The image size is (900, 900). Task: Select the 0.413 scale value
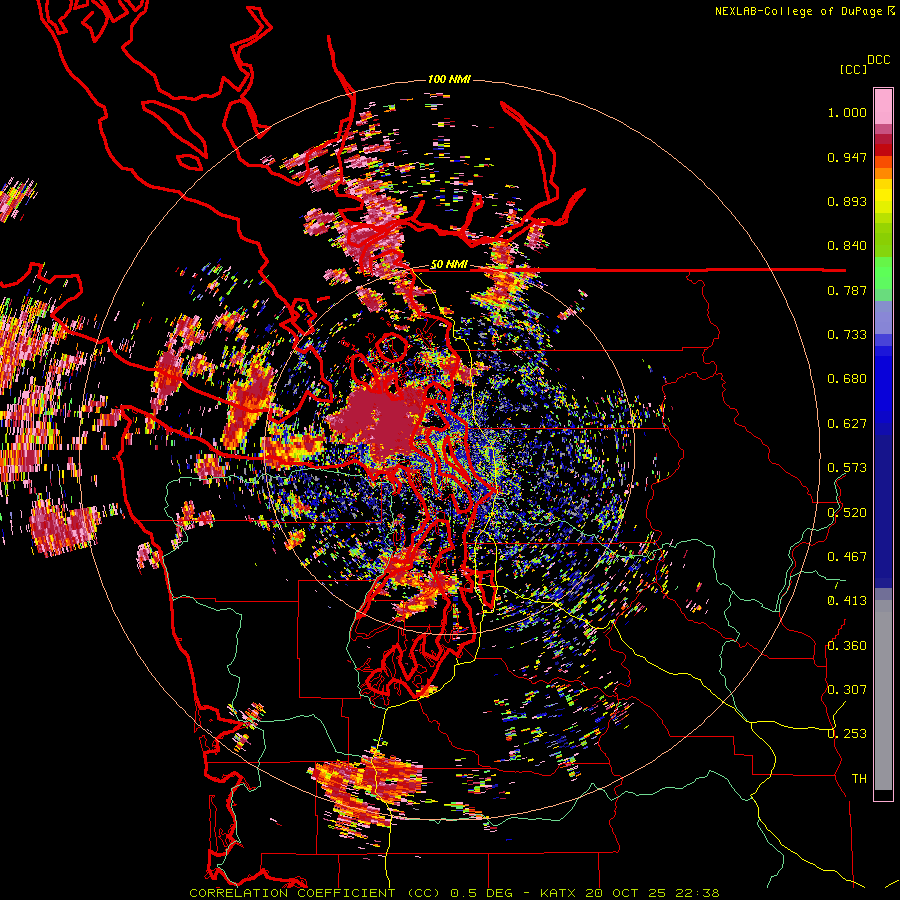point(847,601)
